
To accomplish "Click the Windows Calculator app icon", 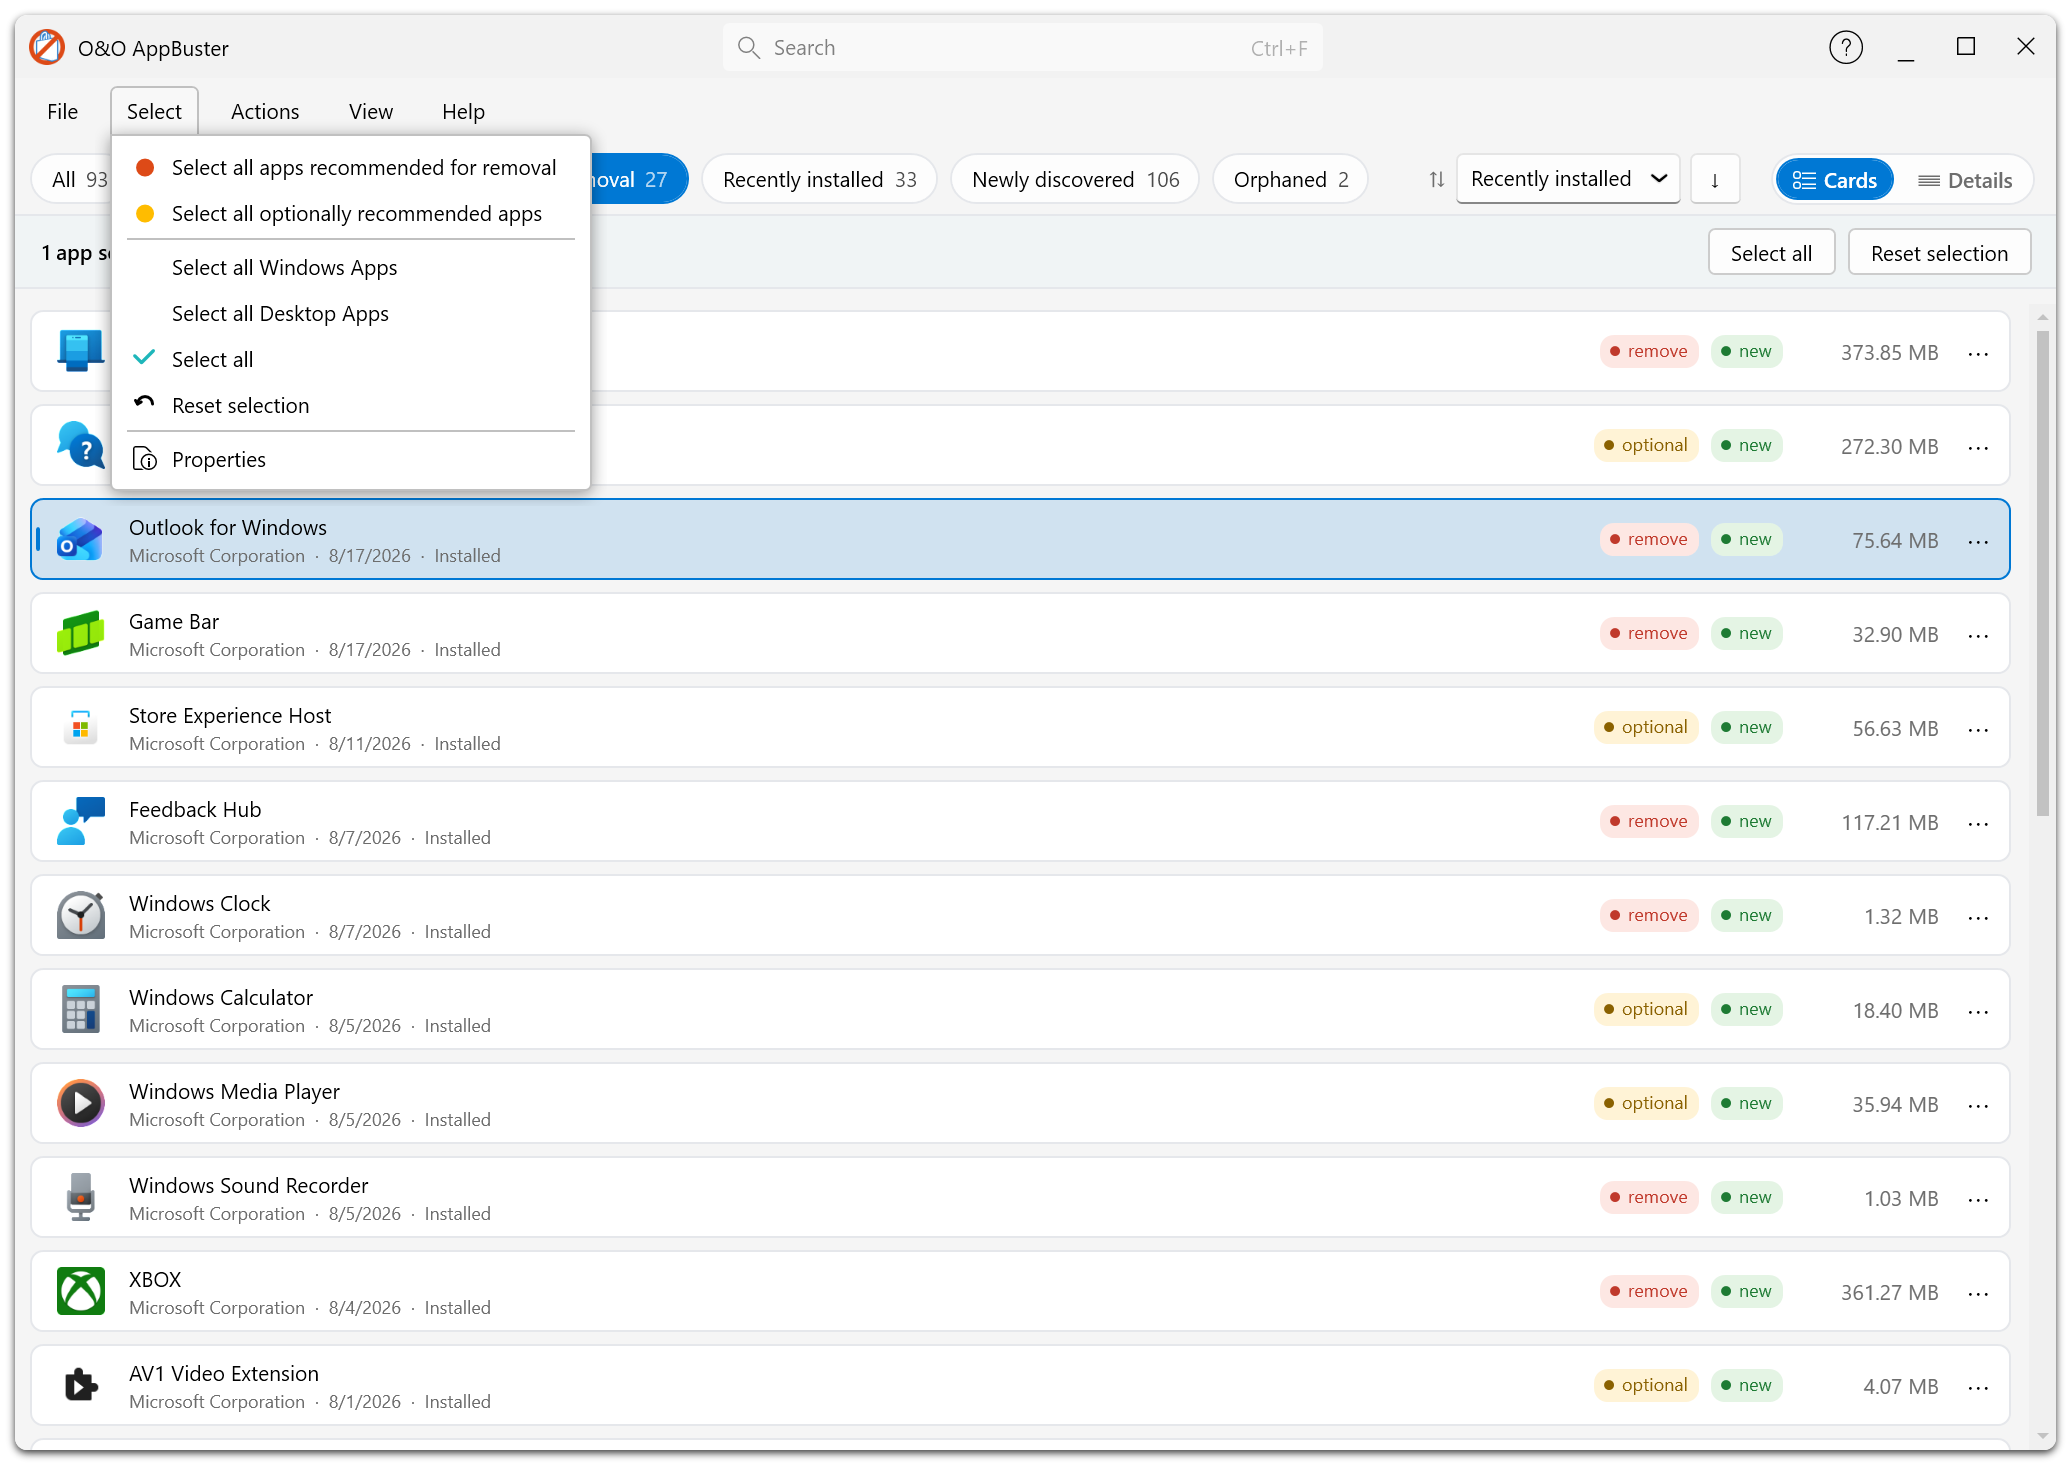I will pyautogui.click(x=80, y=1010).
